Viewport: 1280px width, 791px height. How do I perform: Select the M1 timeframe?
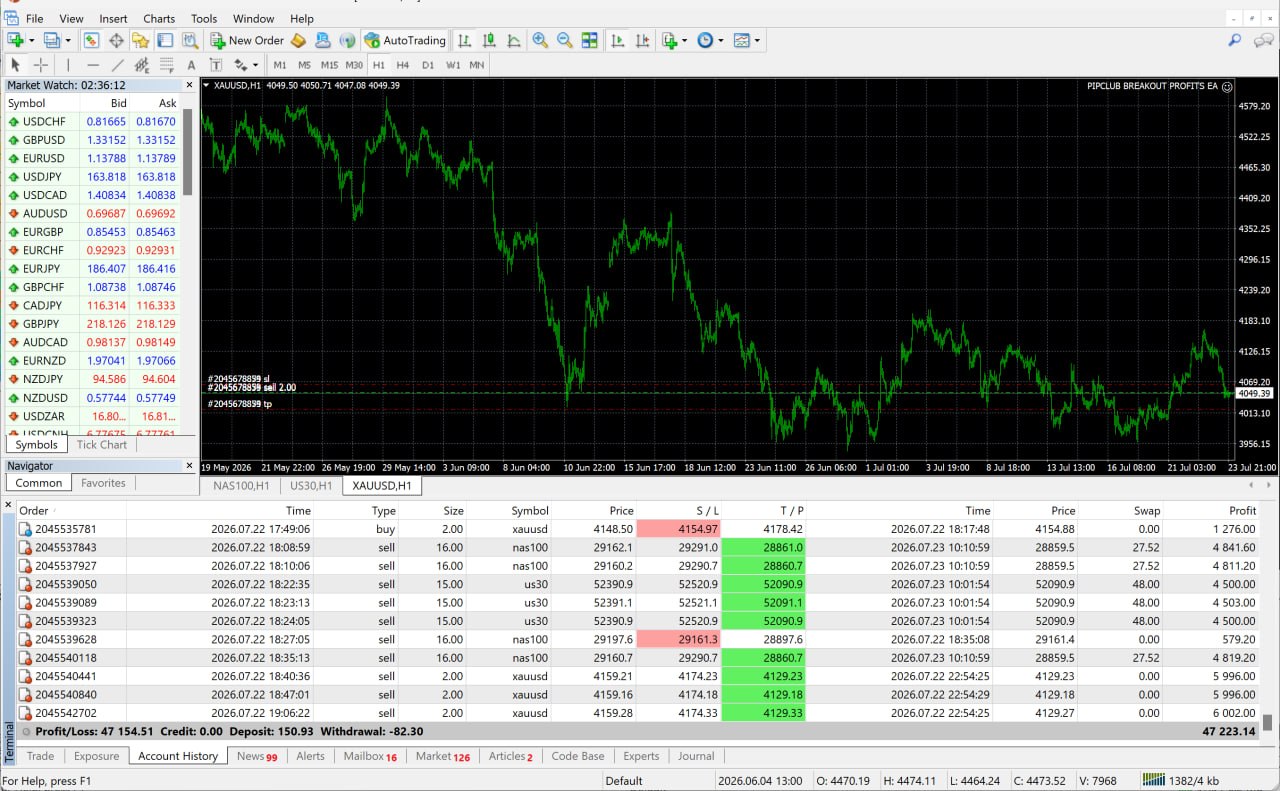[x=280, y=65]
